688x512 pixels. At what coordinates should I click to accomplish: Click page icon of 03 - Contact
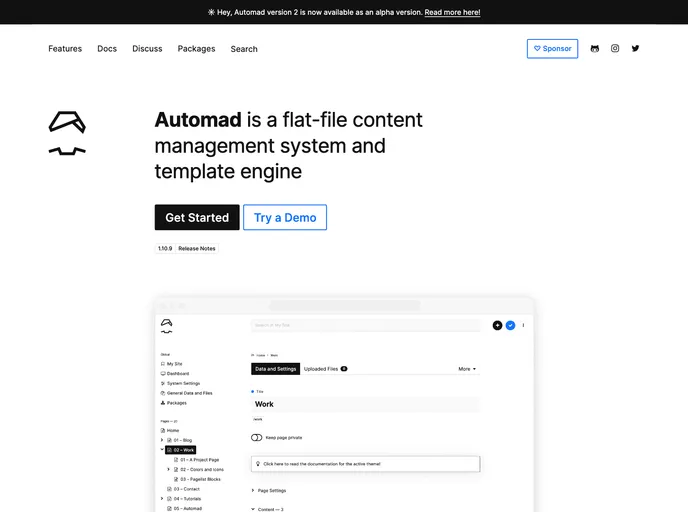169,489
